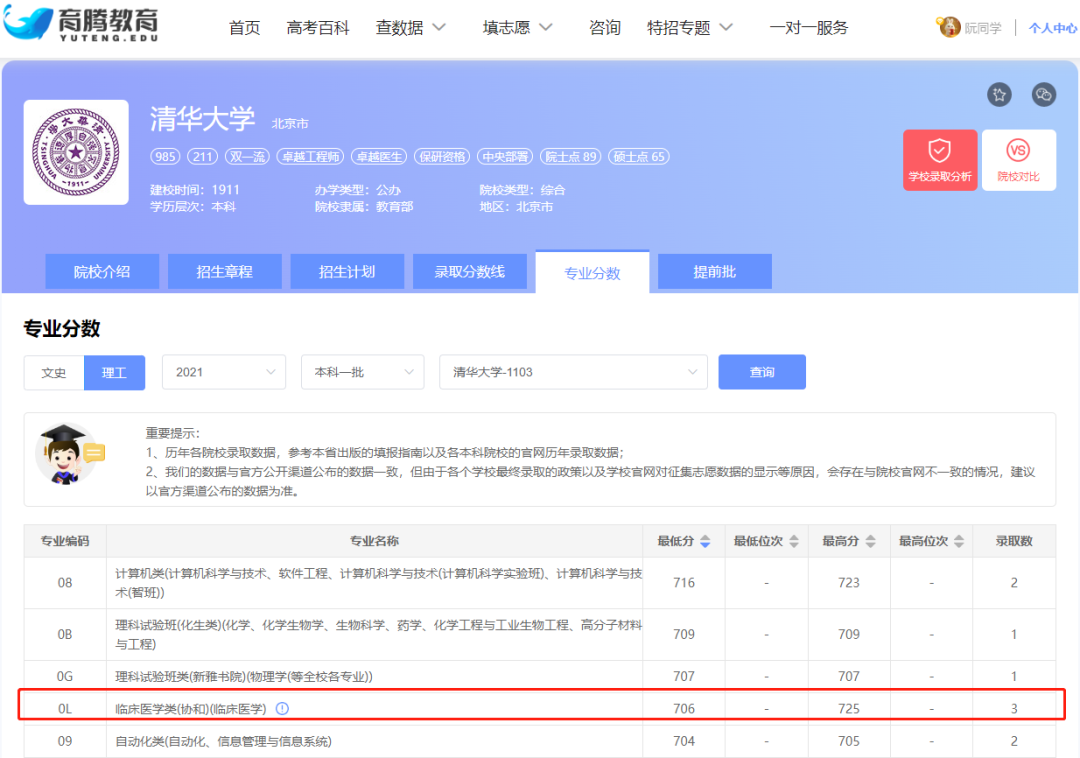Select row 0B 理科试验班(化生类) major name
Viewport: 1080px width, 758px height.
[x=378, y=634]
